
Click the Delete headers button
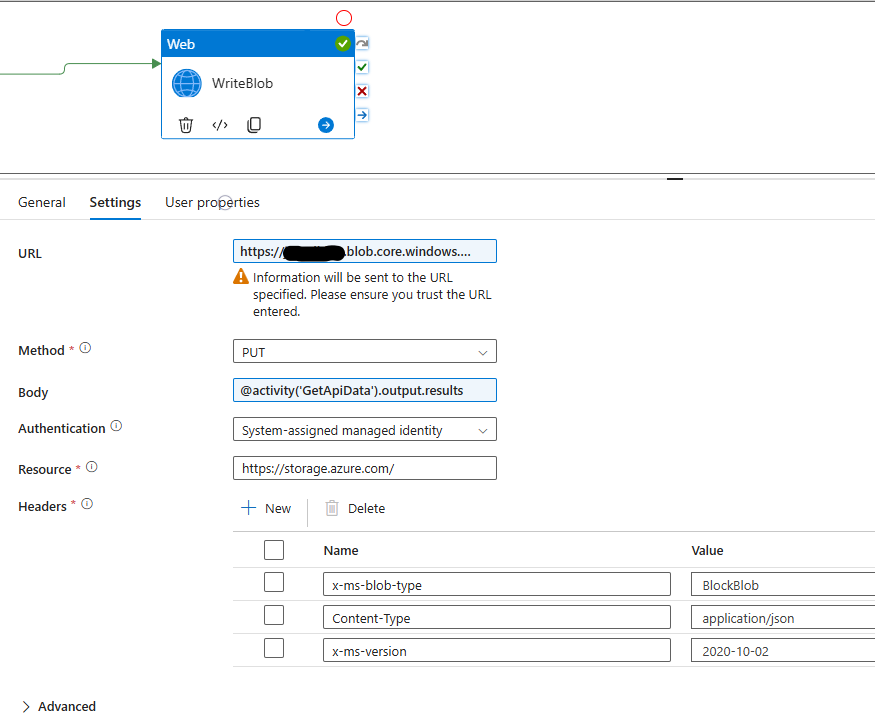coord(354,508)
